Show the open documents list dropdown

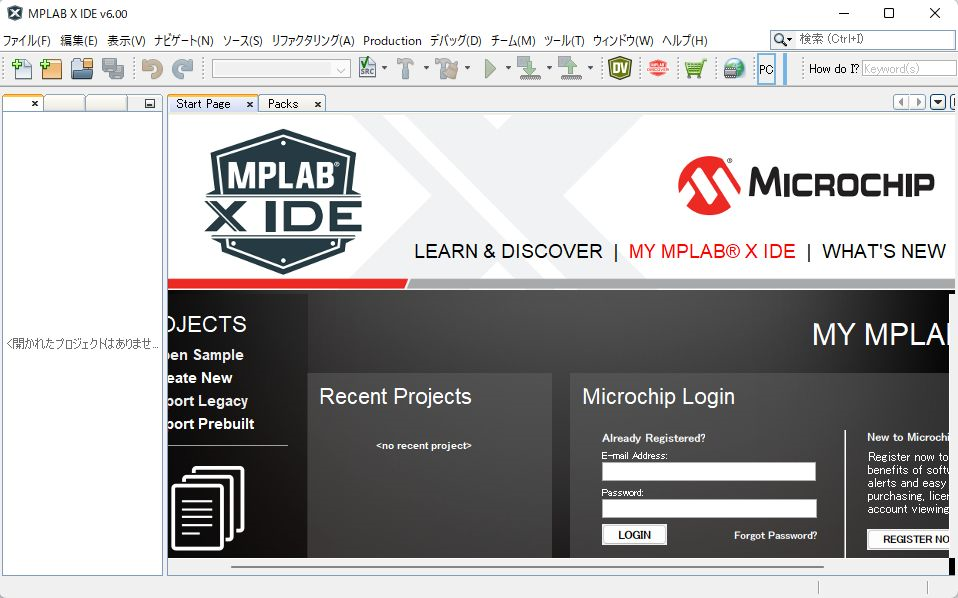(x=938, y=102)
